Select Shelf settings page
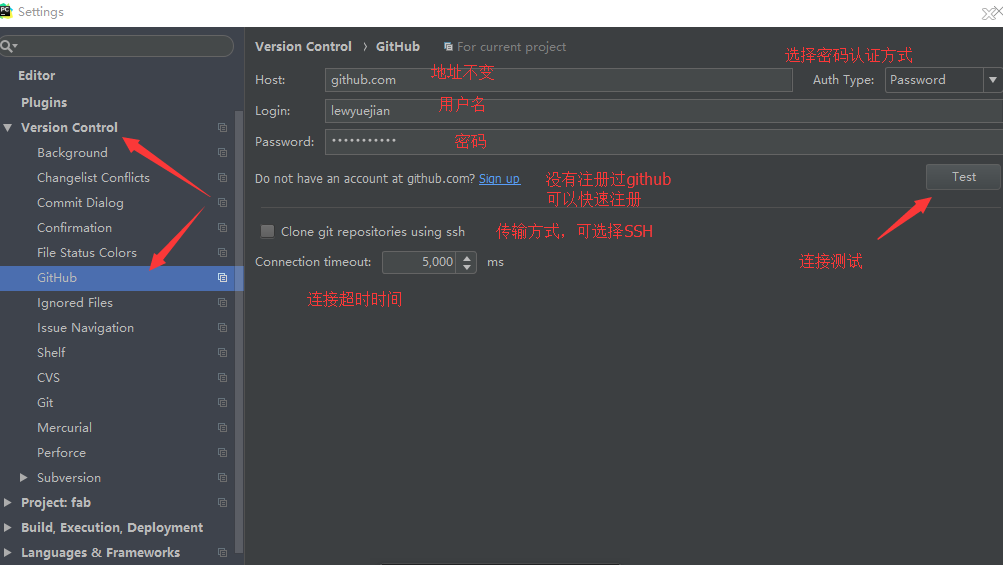1003x565 pixels. 51,352
